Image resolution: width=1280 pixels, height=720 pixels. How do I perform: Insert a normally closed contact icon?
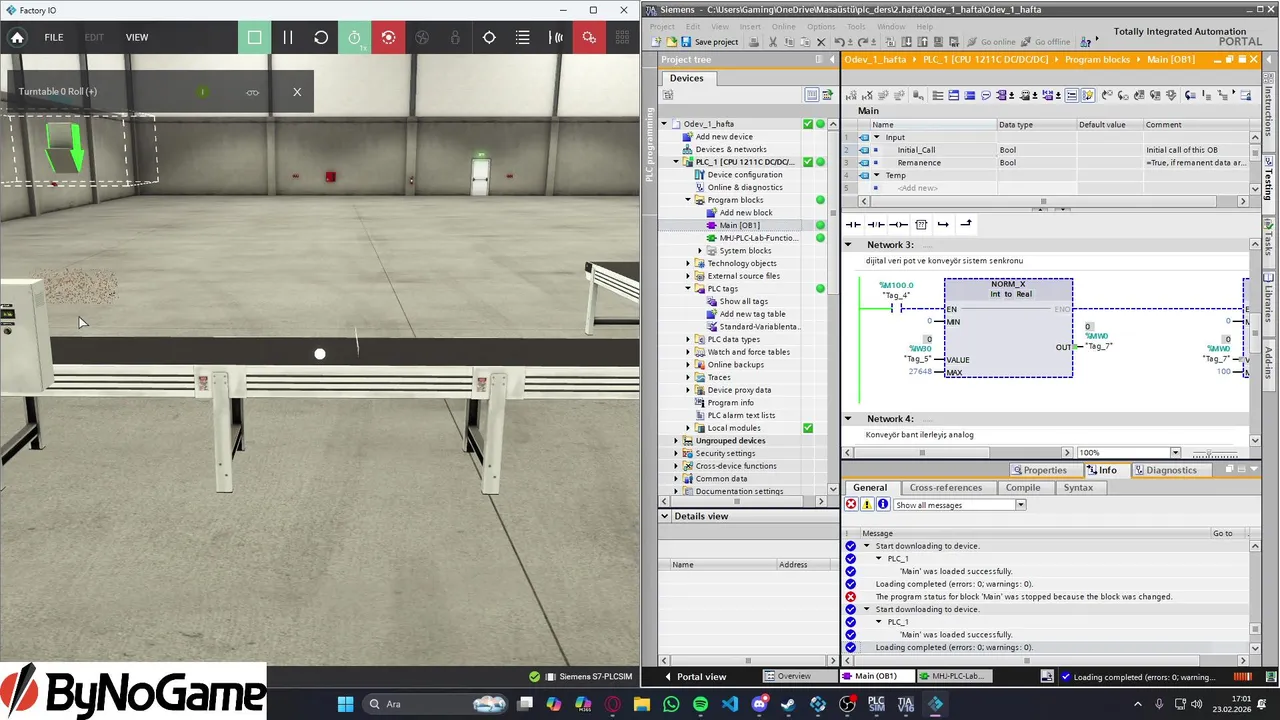tap(876, 224)
